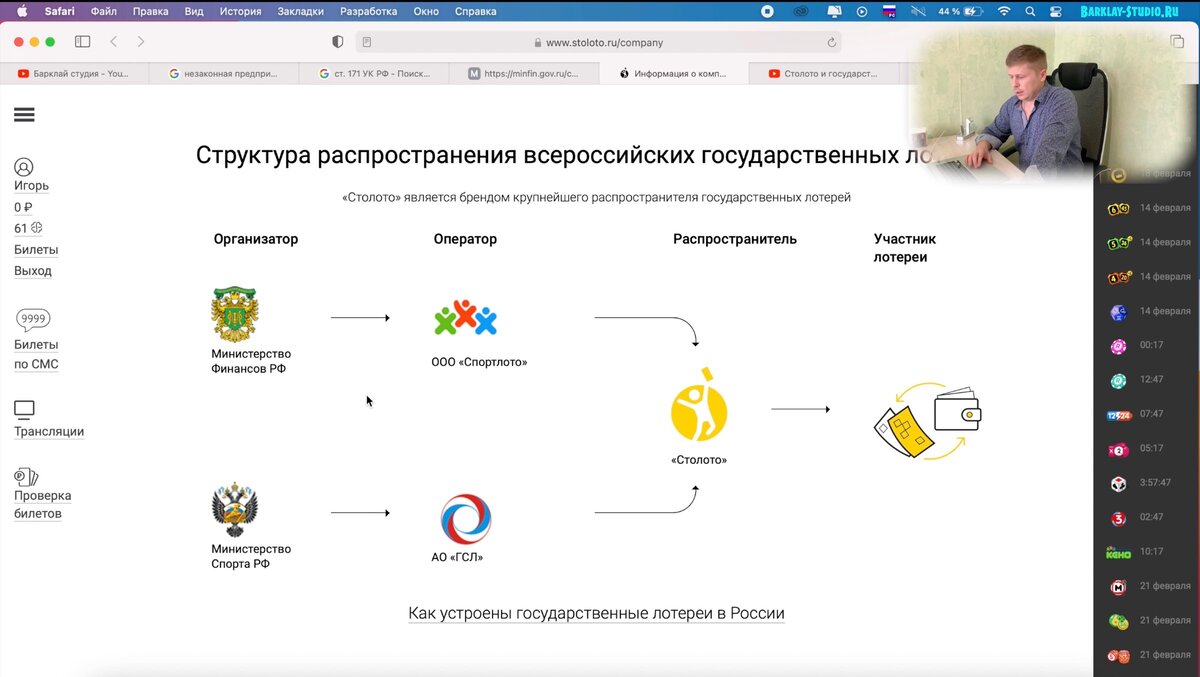1200x677 pixels.
Task: Go forward with Safari forward arrow
Action: [x=141, y=42]
